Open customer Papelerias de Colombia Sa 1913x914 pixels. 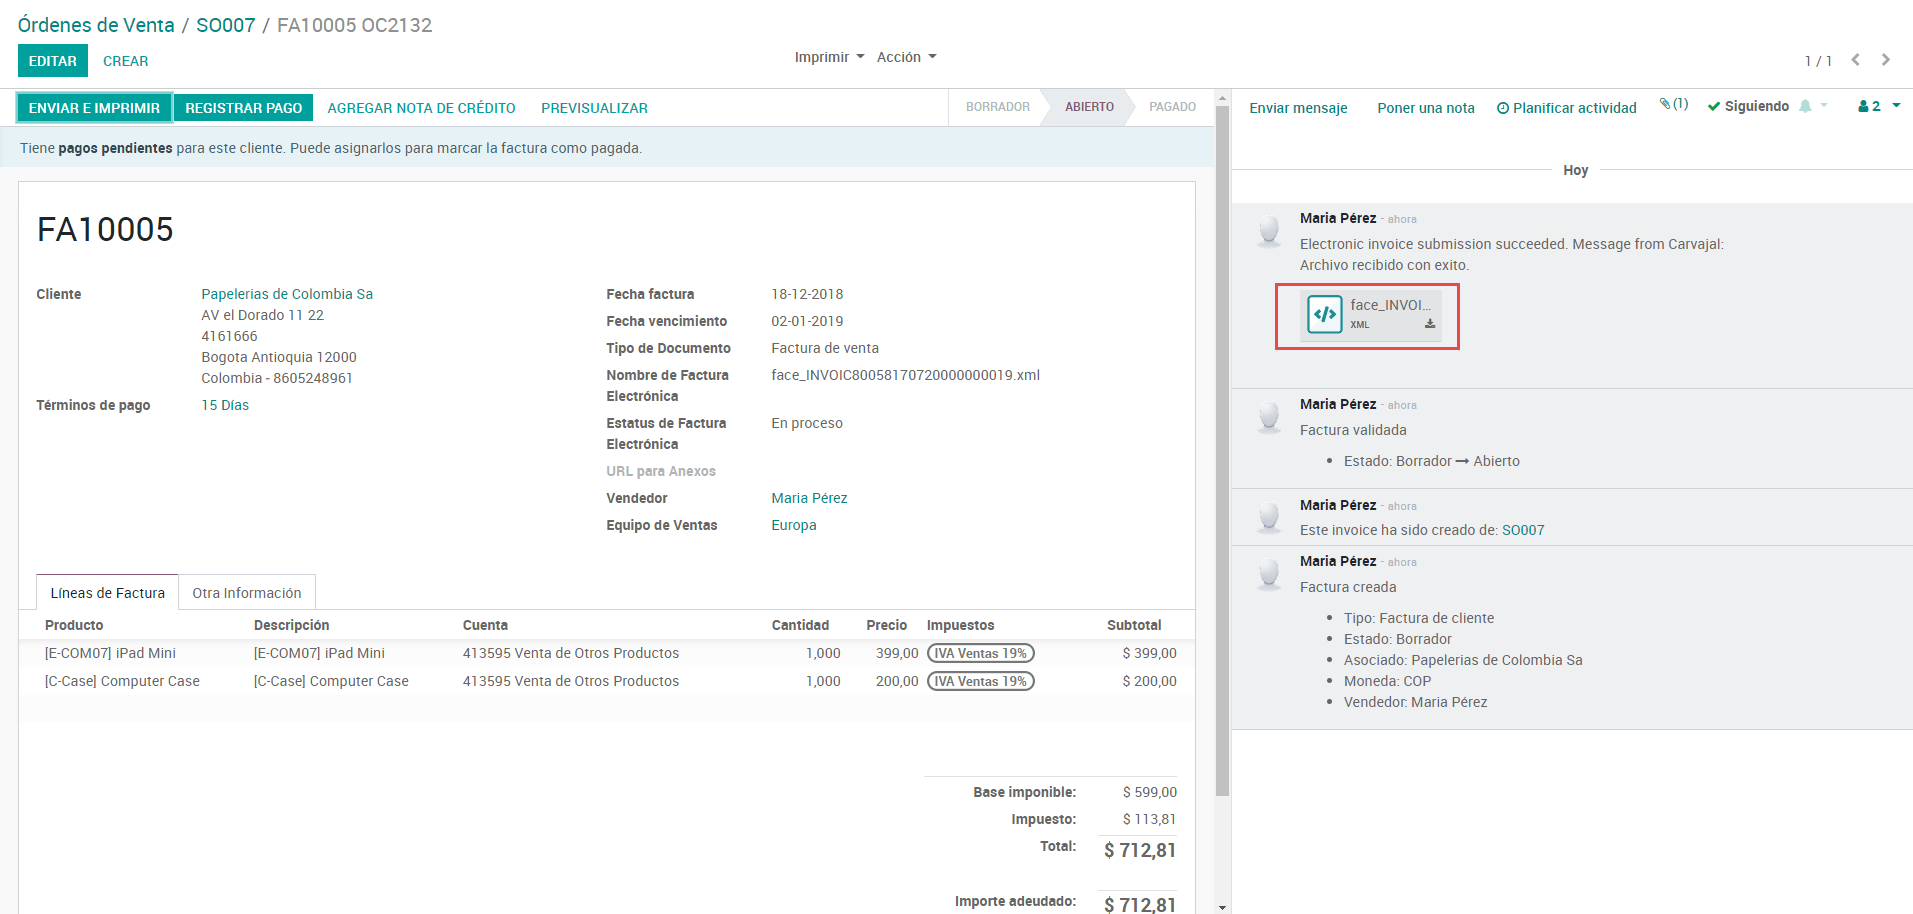point(287,294)
